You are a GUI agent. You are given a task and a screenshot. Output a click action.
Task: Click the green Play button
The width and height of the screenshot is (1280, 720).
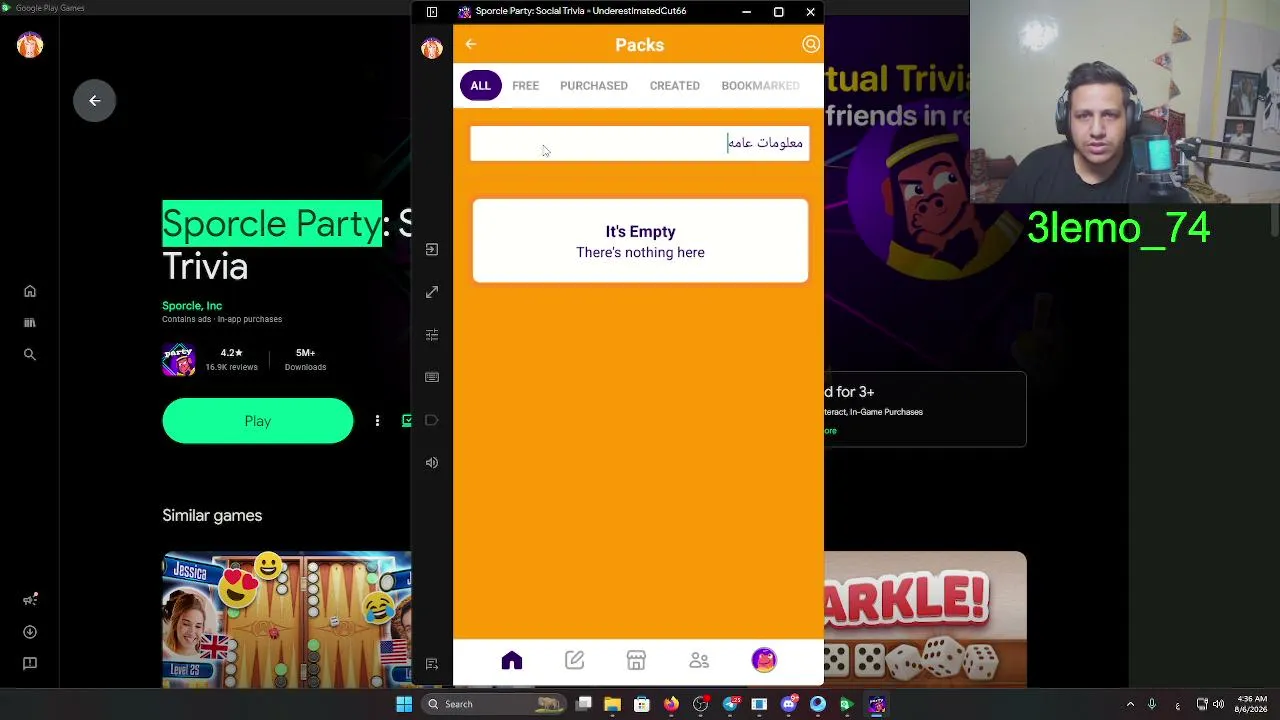pos(258,421)
